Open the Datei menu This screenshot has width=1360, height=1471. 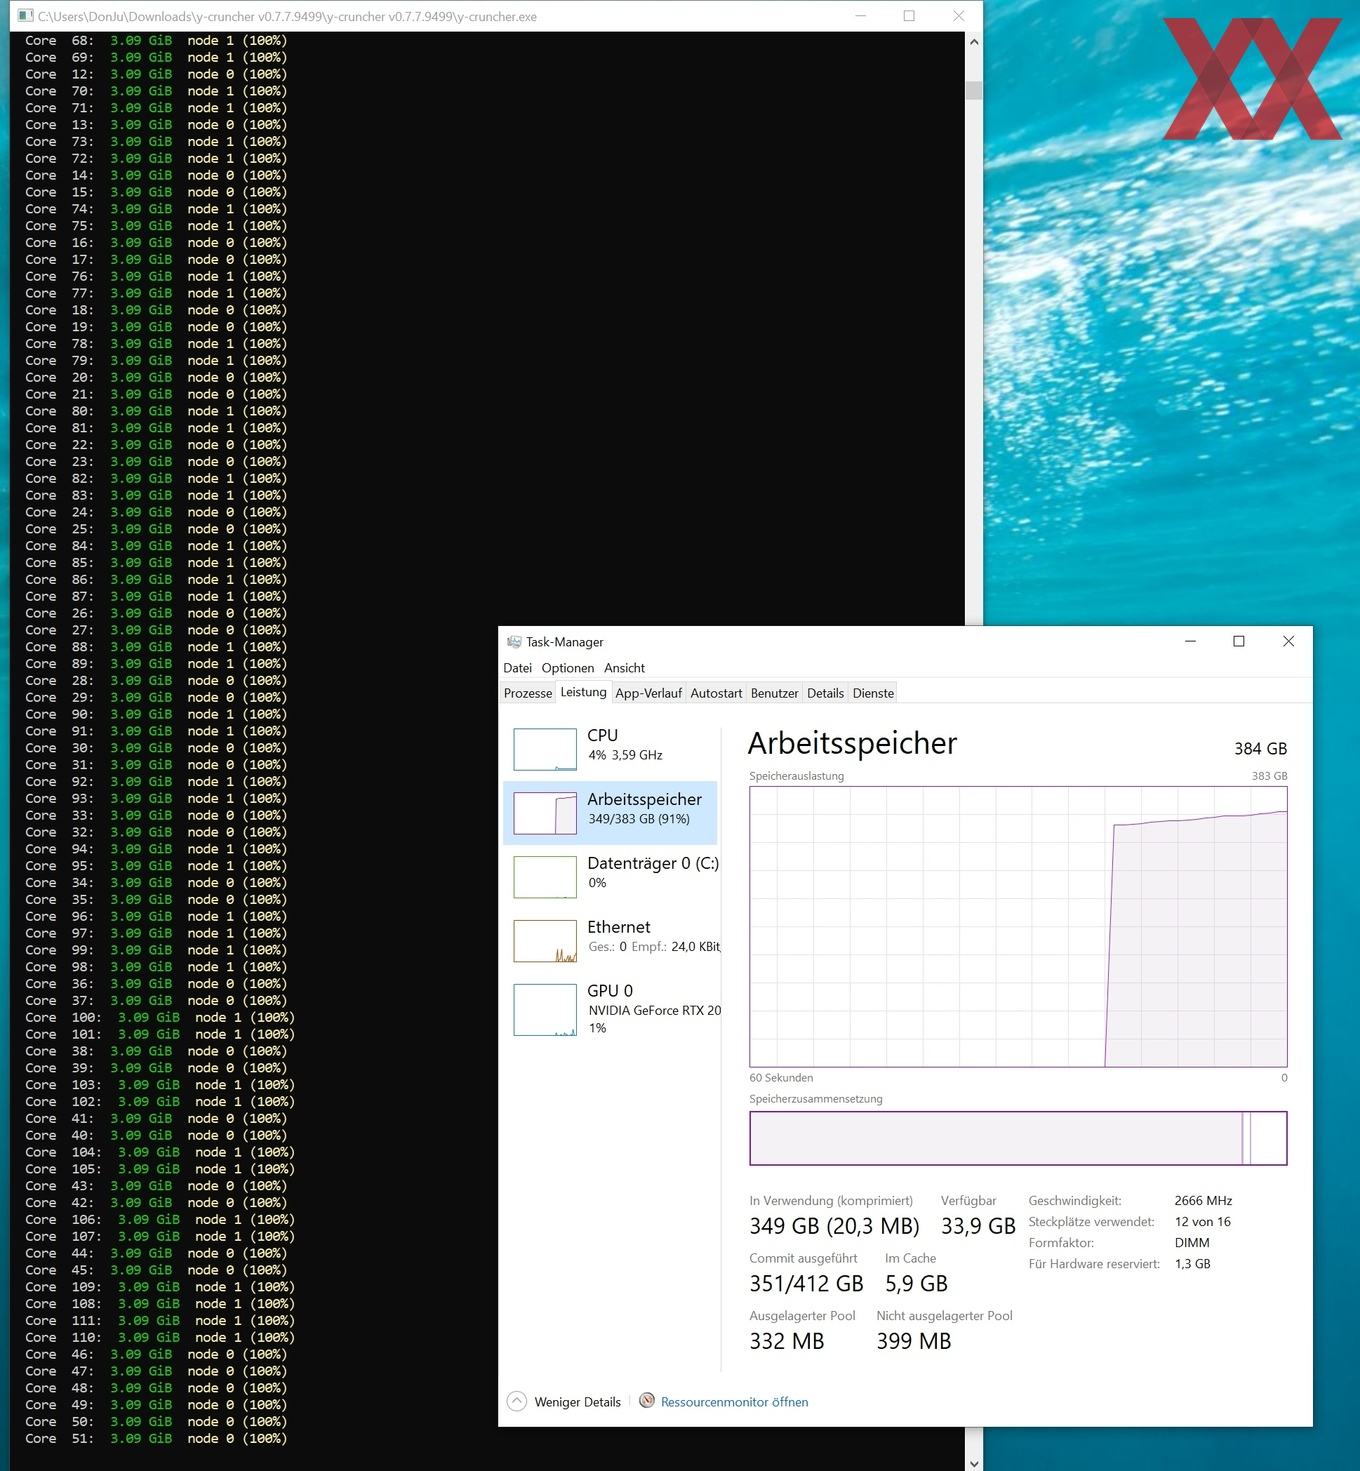pyautogui.click(x=517, y=668)
